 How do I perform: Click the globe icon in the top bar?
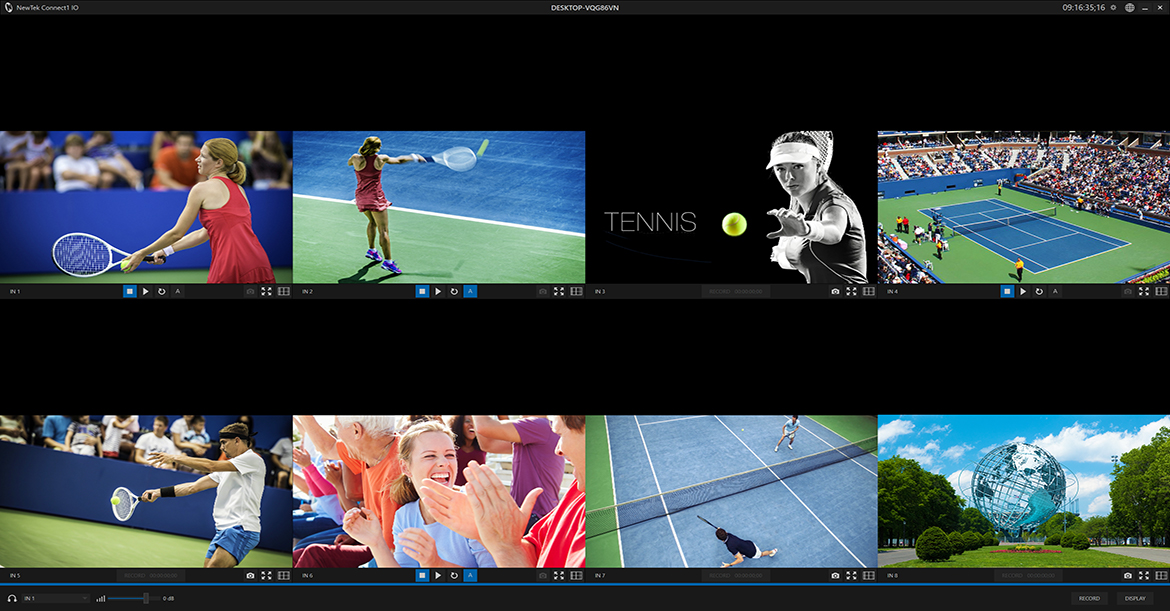click(1130, 7)
